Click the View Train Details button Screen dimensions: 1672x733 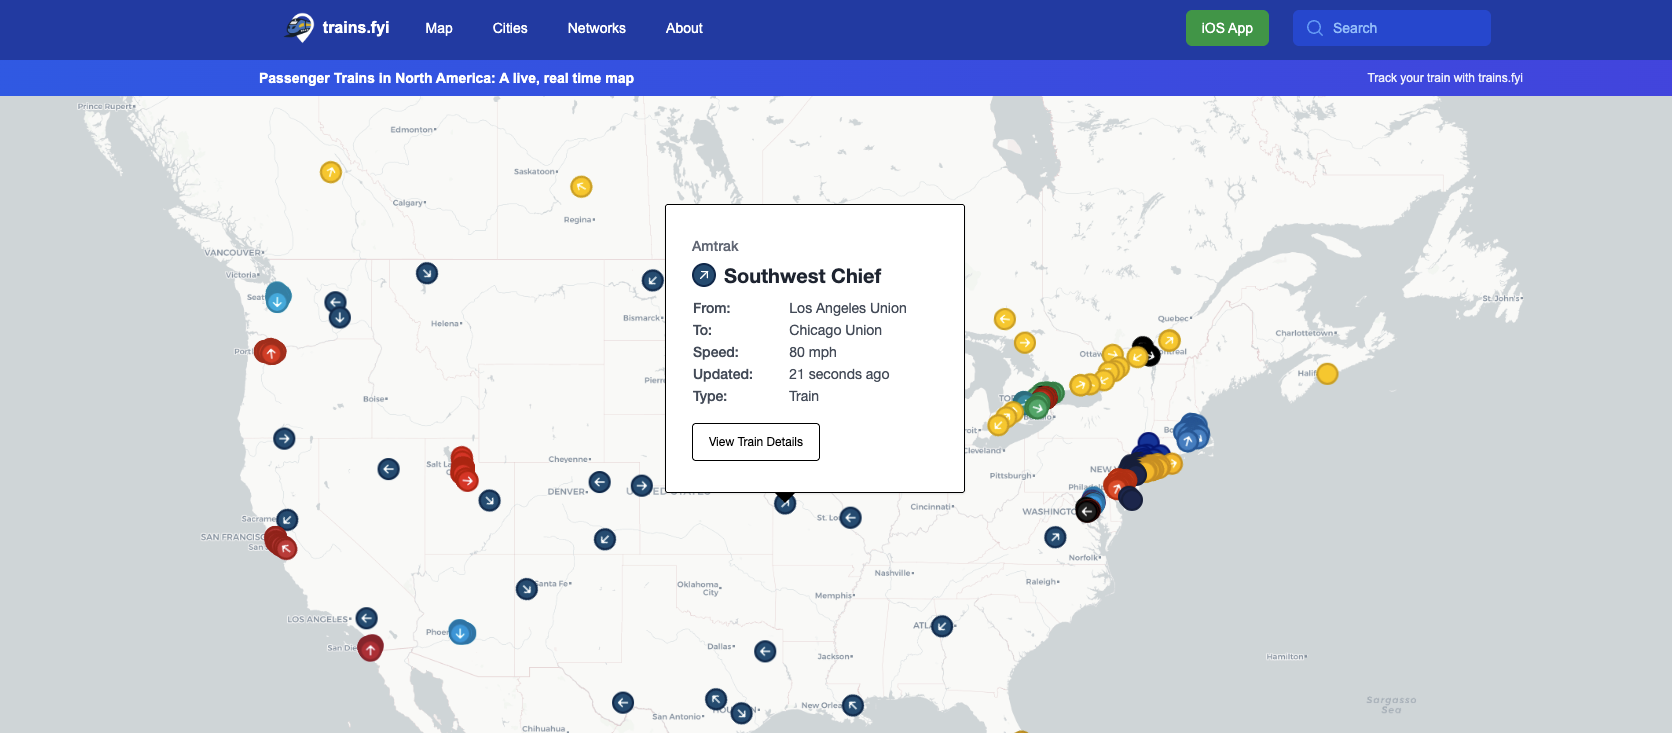click(x=756, y=442)
